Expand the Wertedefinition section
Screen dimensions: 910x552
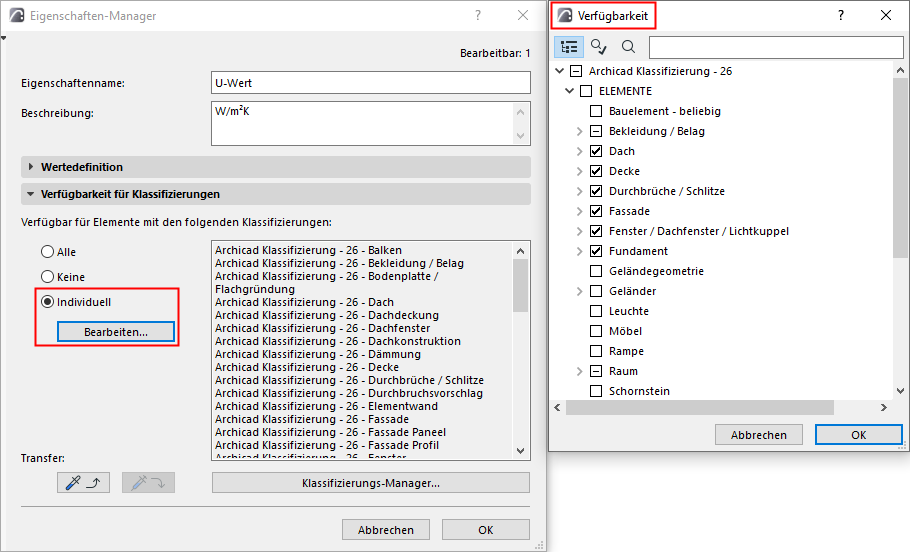[276, 167]
